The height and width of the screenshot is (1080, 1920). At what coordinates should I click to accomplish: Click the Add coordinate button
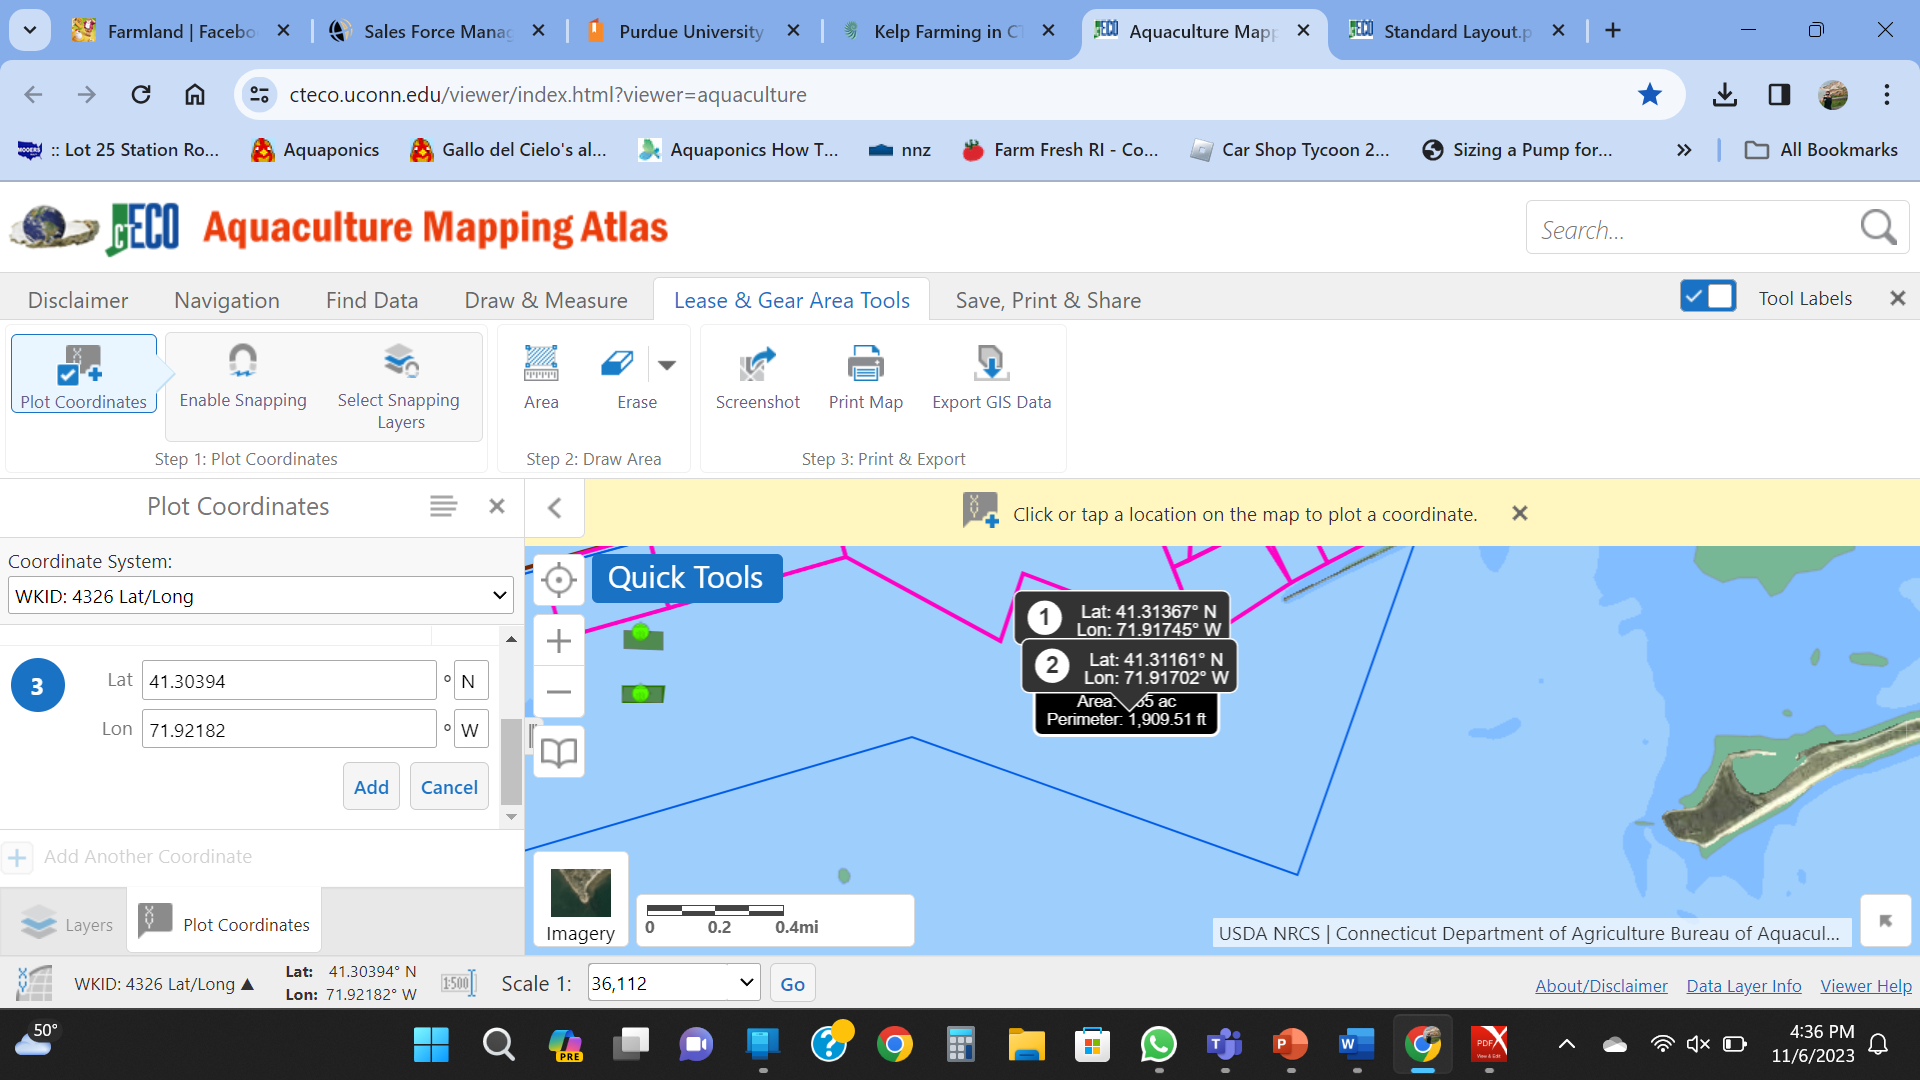tap(371, 787)
